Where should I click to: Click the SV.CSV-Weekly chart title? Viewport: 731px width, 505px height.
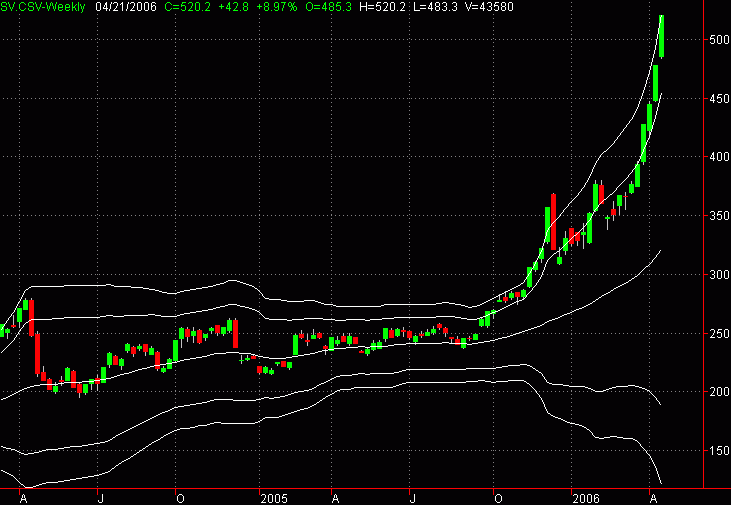43,7
